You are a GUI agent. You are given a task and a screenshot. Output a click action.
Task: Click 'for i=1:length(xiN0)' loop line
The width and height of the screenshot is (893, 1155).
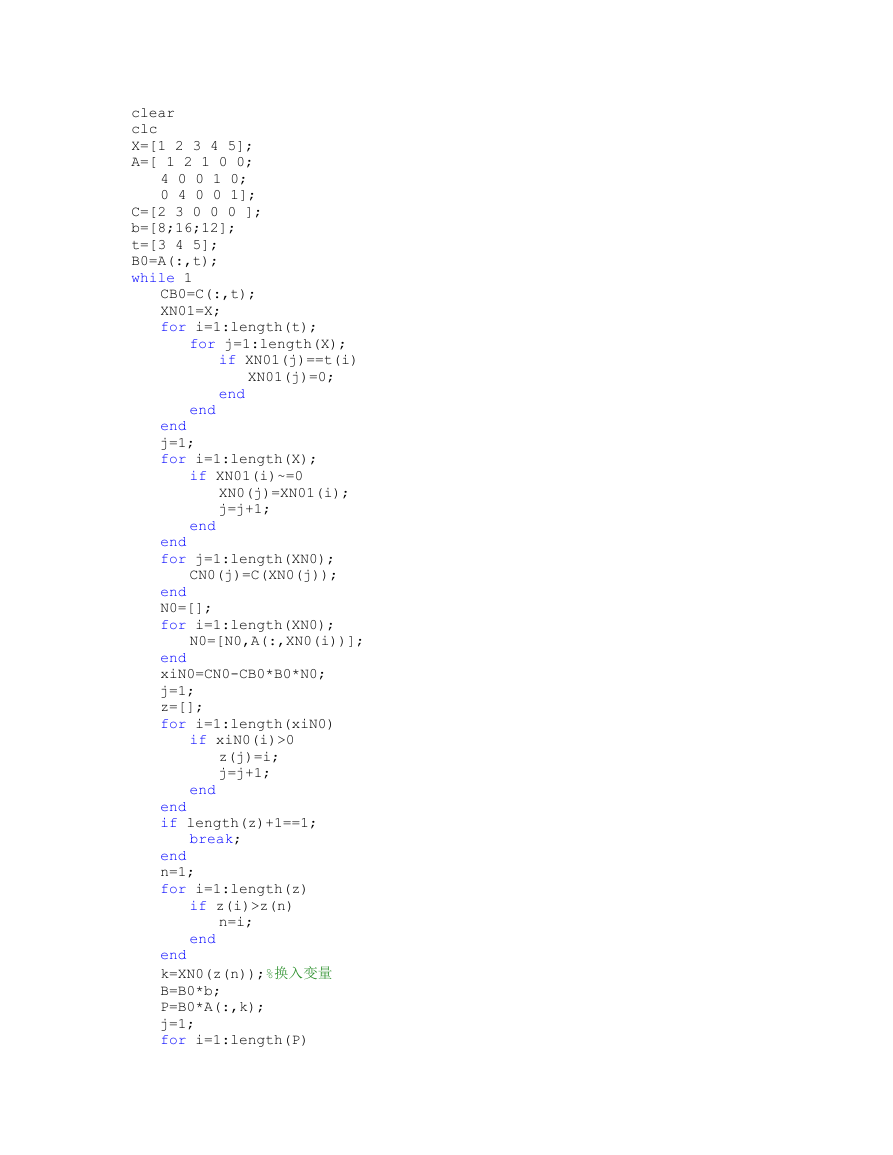pos(247,724)
